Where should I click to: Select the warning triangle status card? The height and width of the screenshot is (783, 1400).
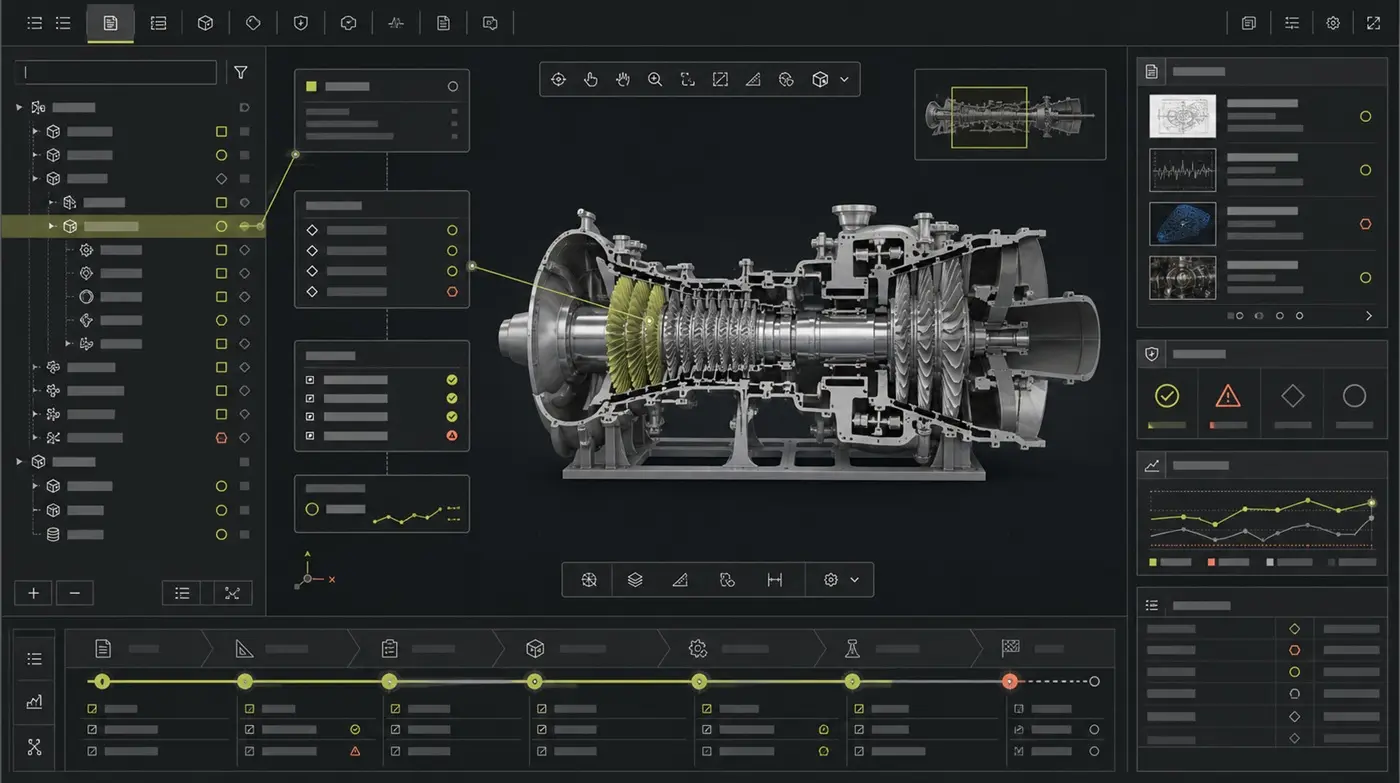1228,402
